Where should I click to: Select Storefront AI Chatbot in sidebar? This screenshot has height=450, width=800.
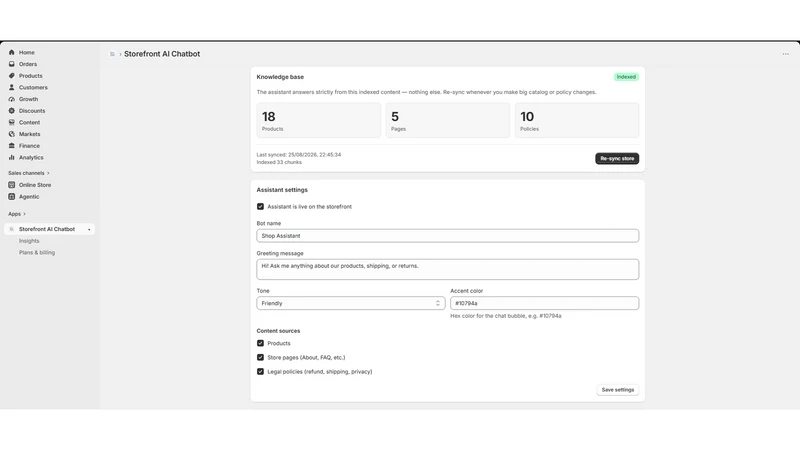(49, 230)
